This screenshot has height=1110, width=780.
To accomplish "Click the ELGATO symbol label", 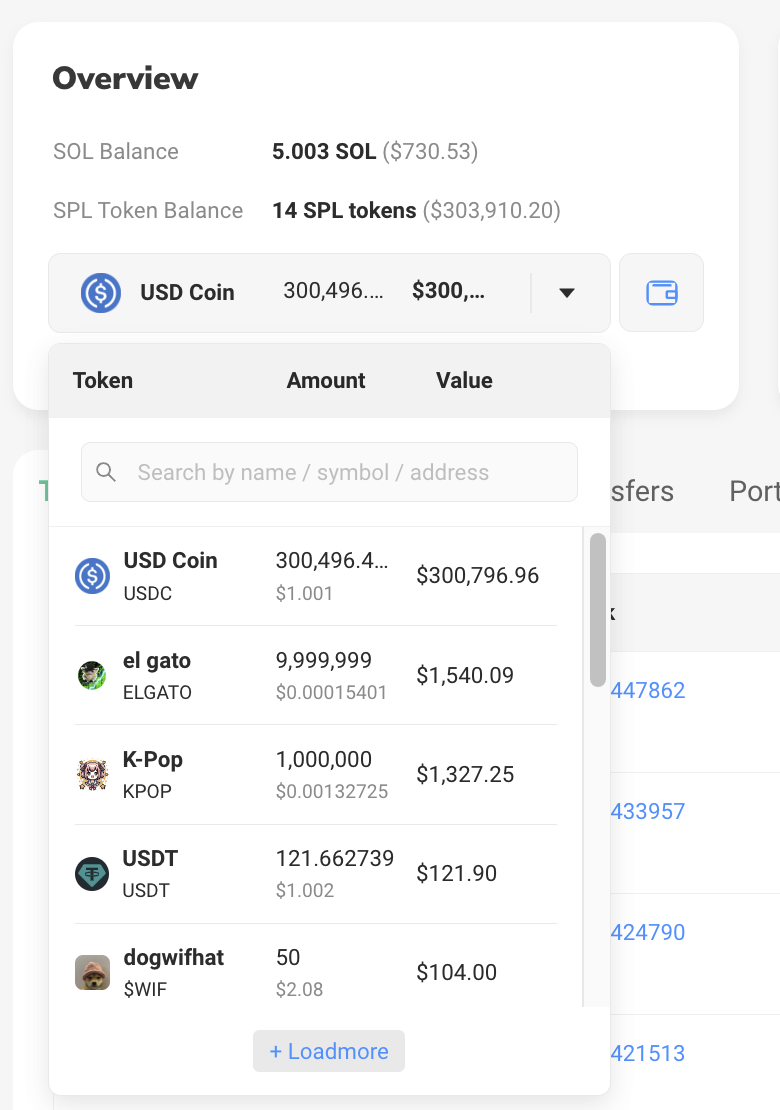I will point(157,692).
